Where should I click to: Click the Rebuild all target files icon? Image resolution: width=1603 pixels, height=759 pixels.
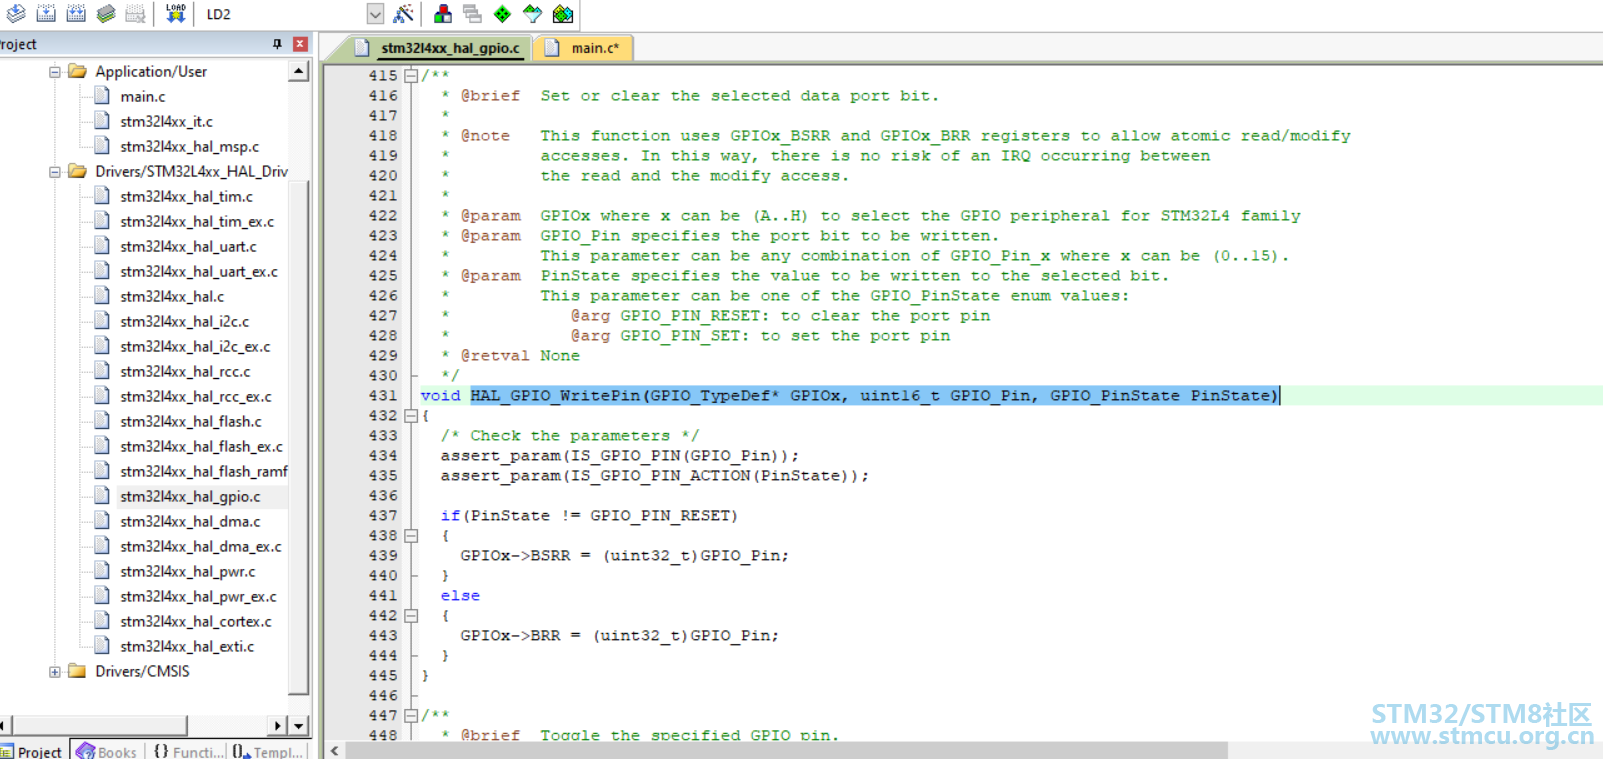pyautogui.click(x=76, y=14)
